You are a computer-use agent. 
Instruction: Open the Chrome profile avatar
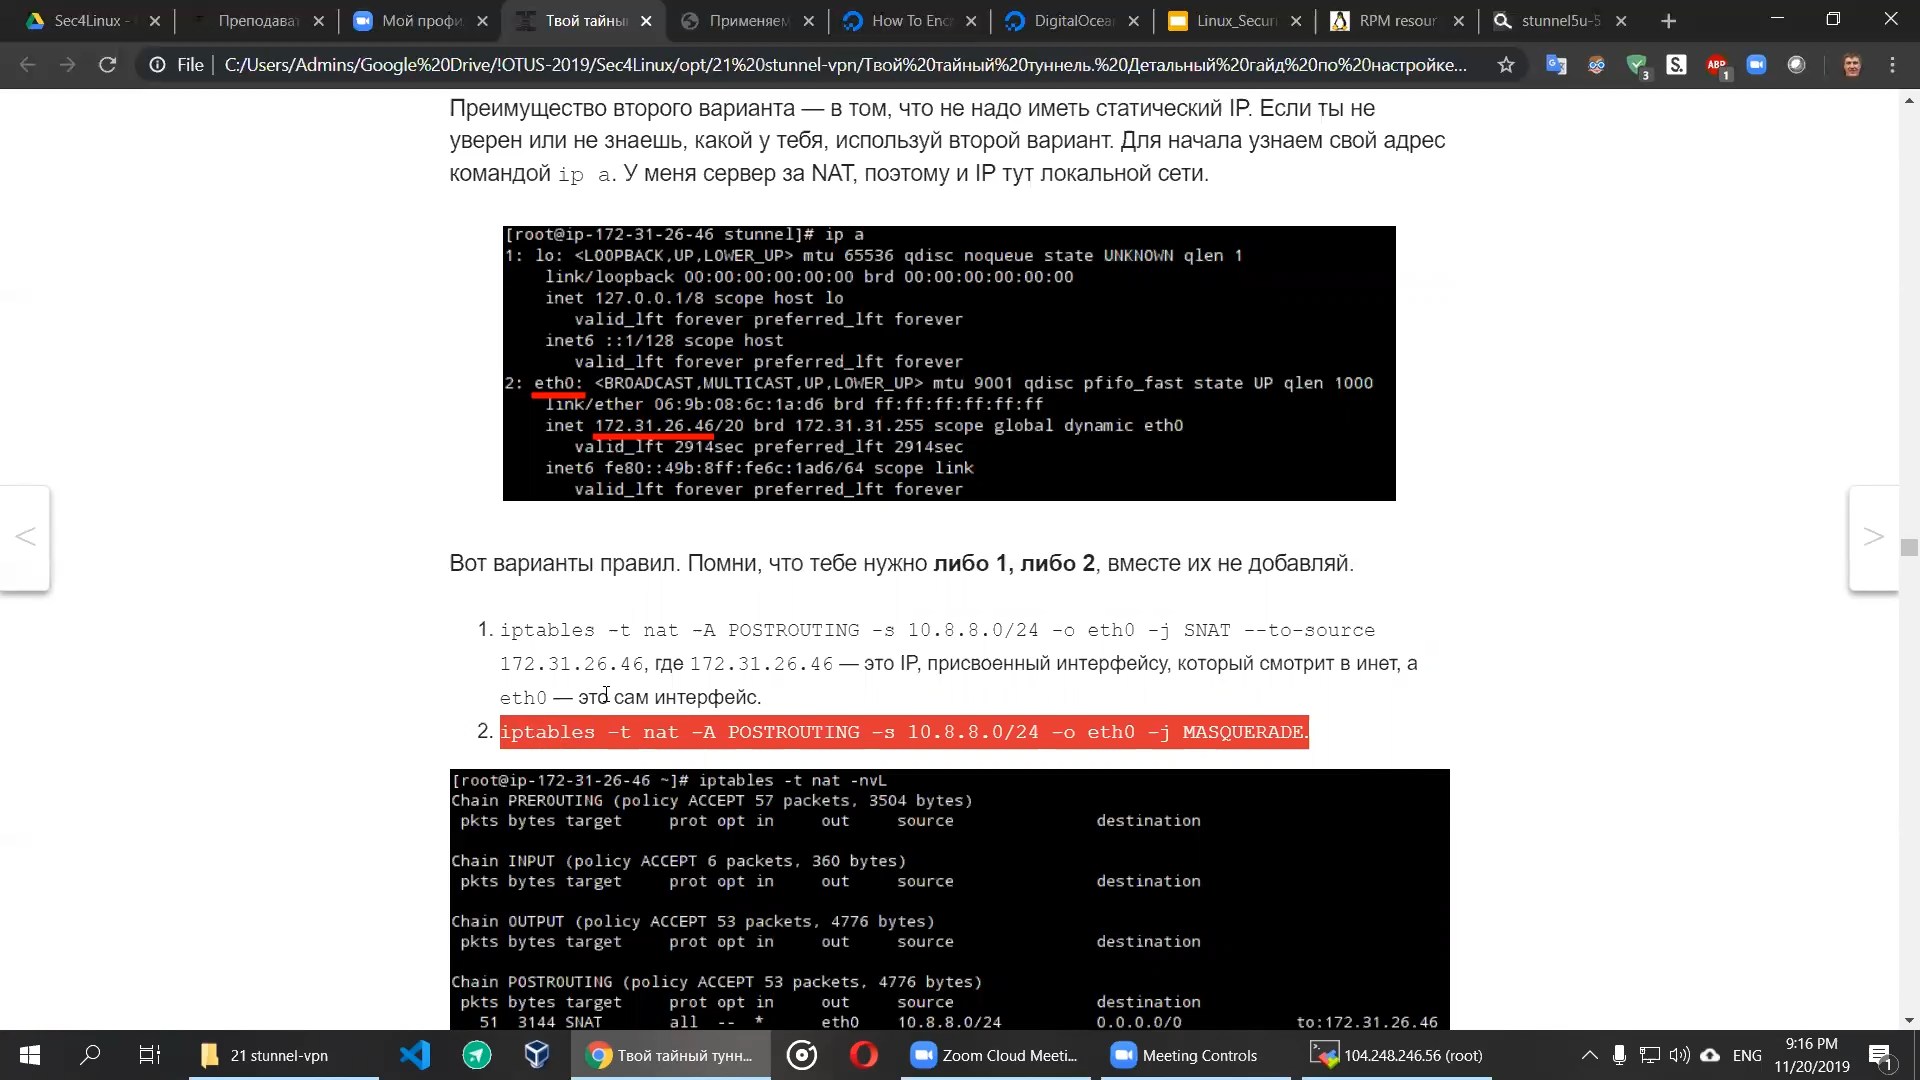coord(1852,65)
